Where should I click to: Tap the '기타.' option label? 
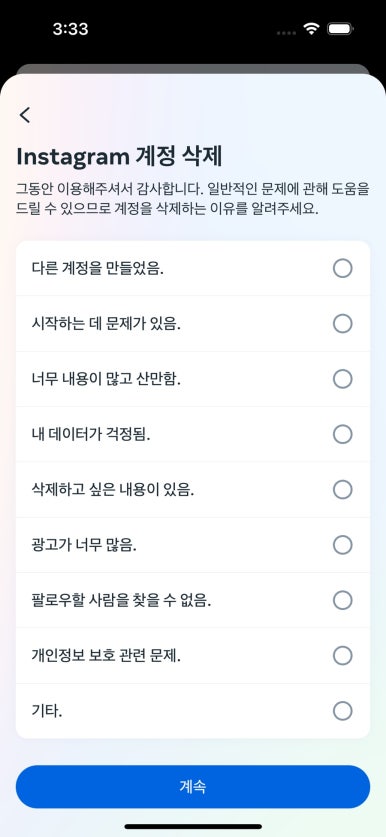pos(46,712)
